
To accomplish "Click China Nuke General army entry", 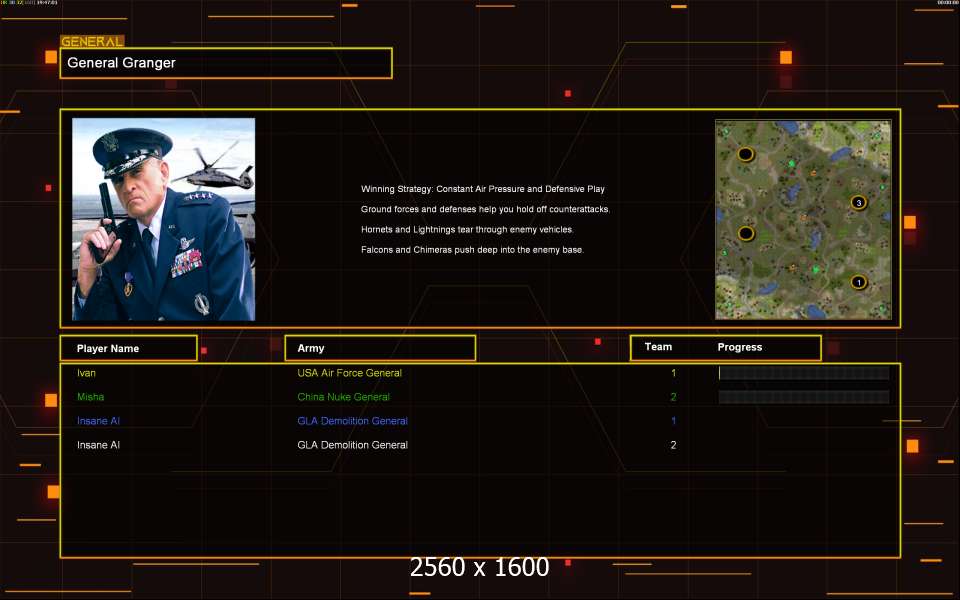I will click(x=343, y=397).
